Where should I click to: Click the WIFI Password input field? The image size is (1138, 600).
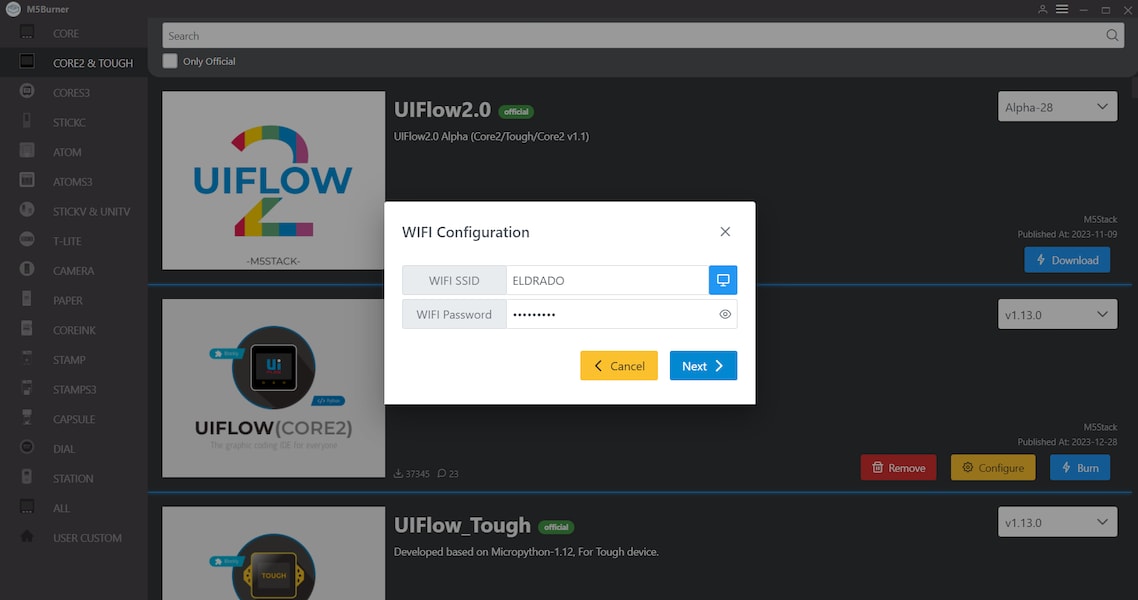[x=621, y=314]
